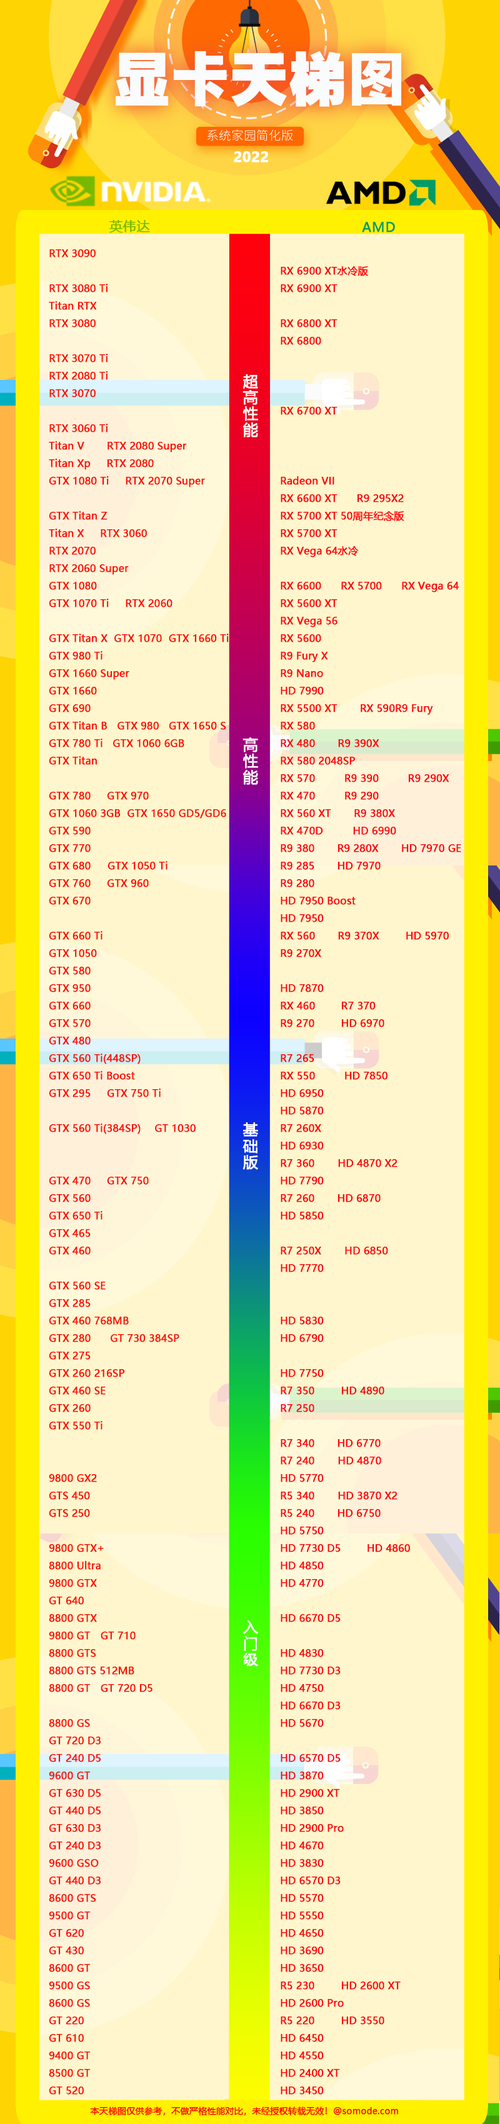Screen dimensions: 500x2124
Task: Click the Titan Xp entry
Action: [x=70, y=463]
